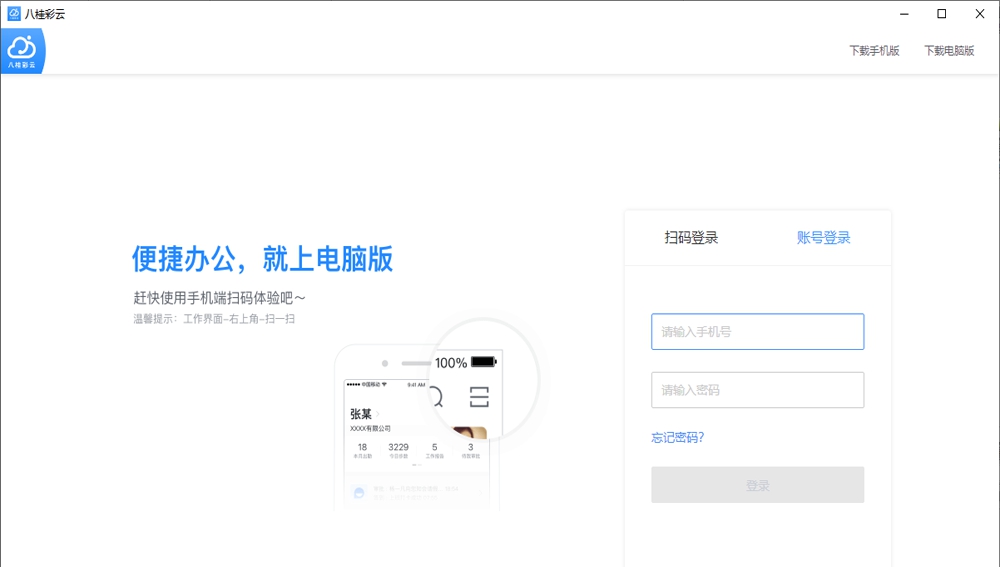Minimize the 八桂彩云 window
Viewport: 1000px width, 567px height.
pyautogui.click(x=904, y=13)
